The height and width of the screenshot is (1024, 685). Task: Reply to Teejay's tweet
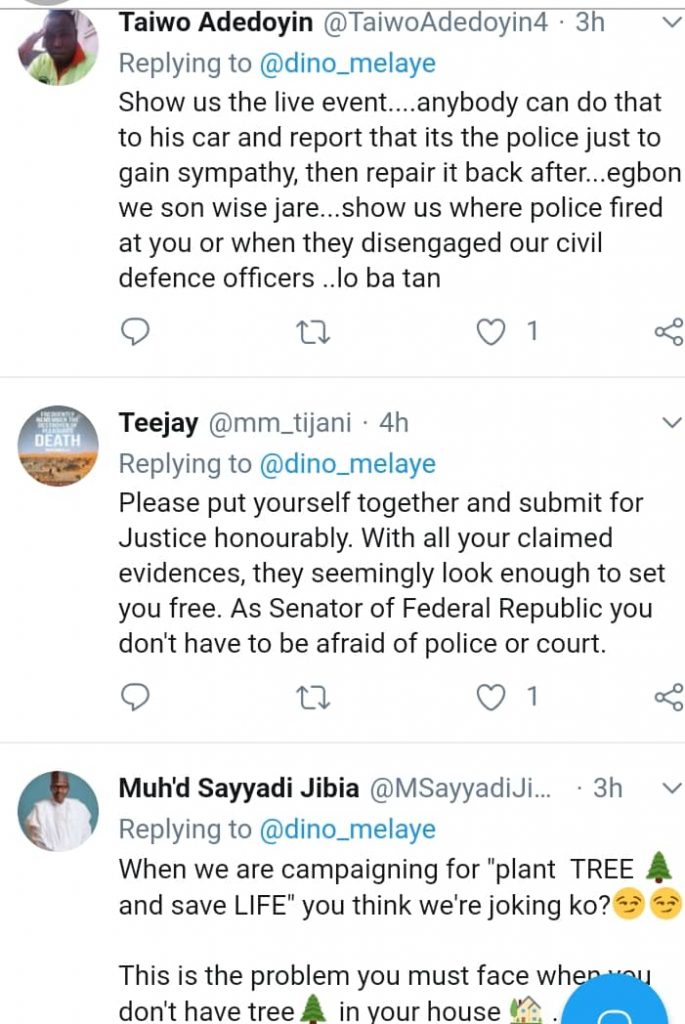(x=134, y=697)
